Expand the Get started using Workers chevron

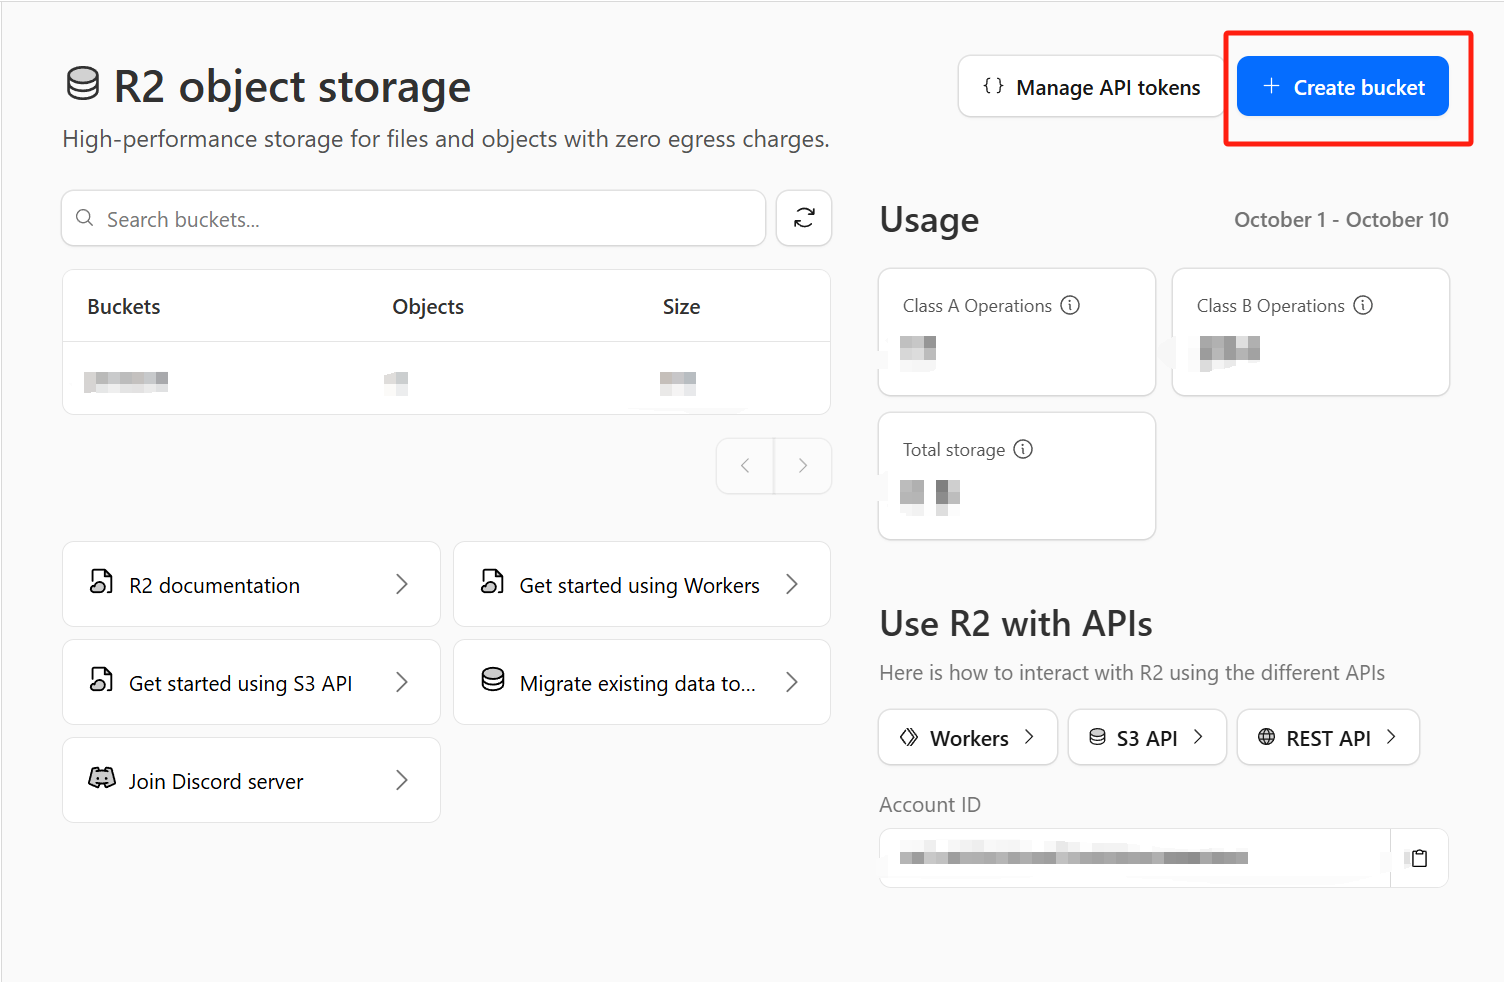tap(792, 584)
